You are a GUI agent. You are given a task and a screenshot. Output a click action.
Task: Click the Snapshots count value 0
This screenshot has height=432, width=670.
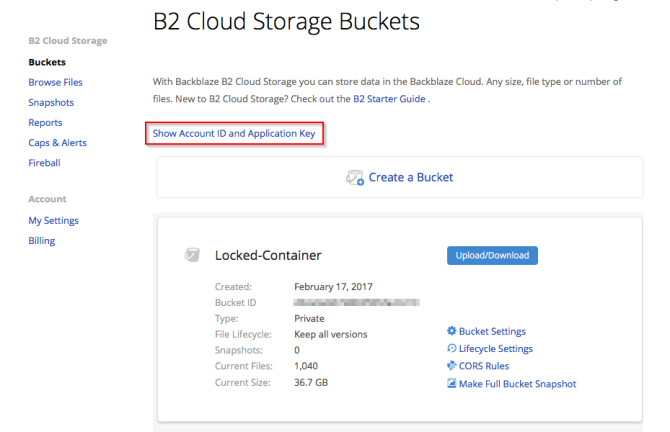coord(297,350)
